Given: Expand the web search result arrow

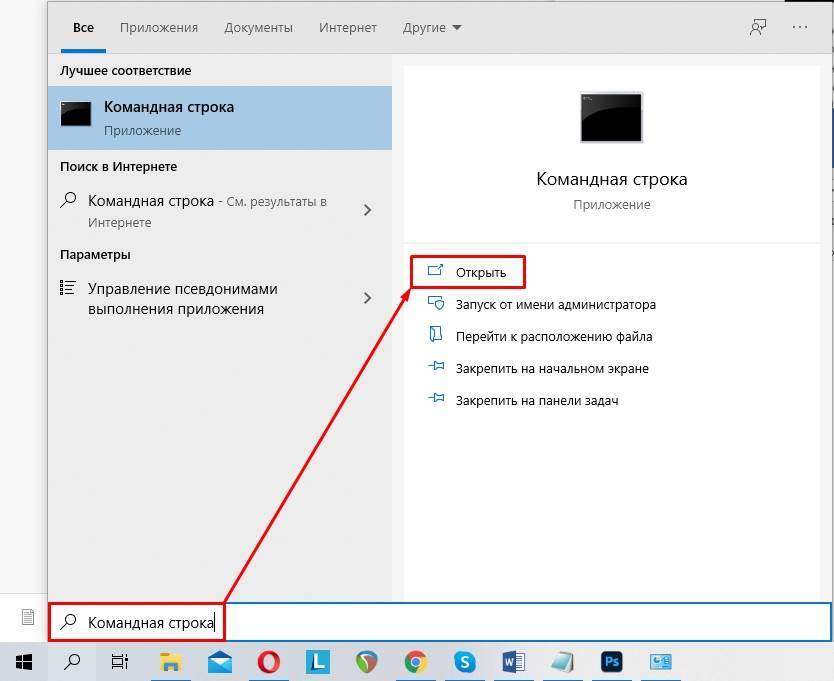Looking at the screenshot, I should 367,210.
